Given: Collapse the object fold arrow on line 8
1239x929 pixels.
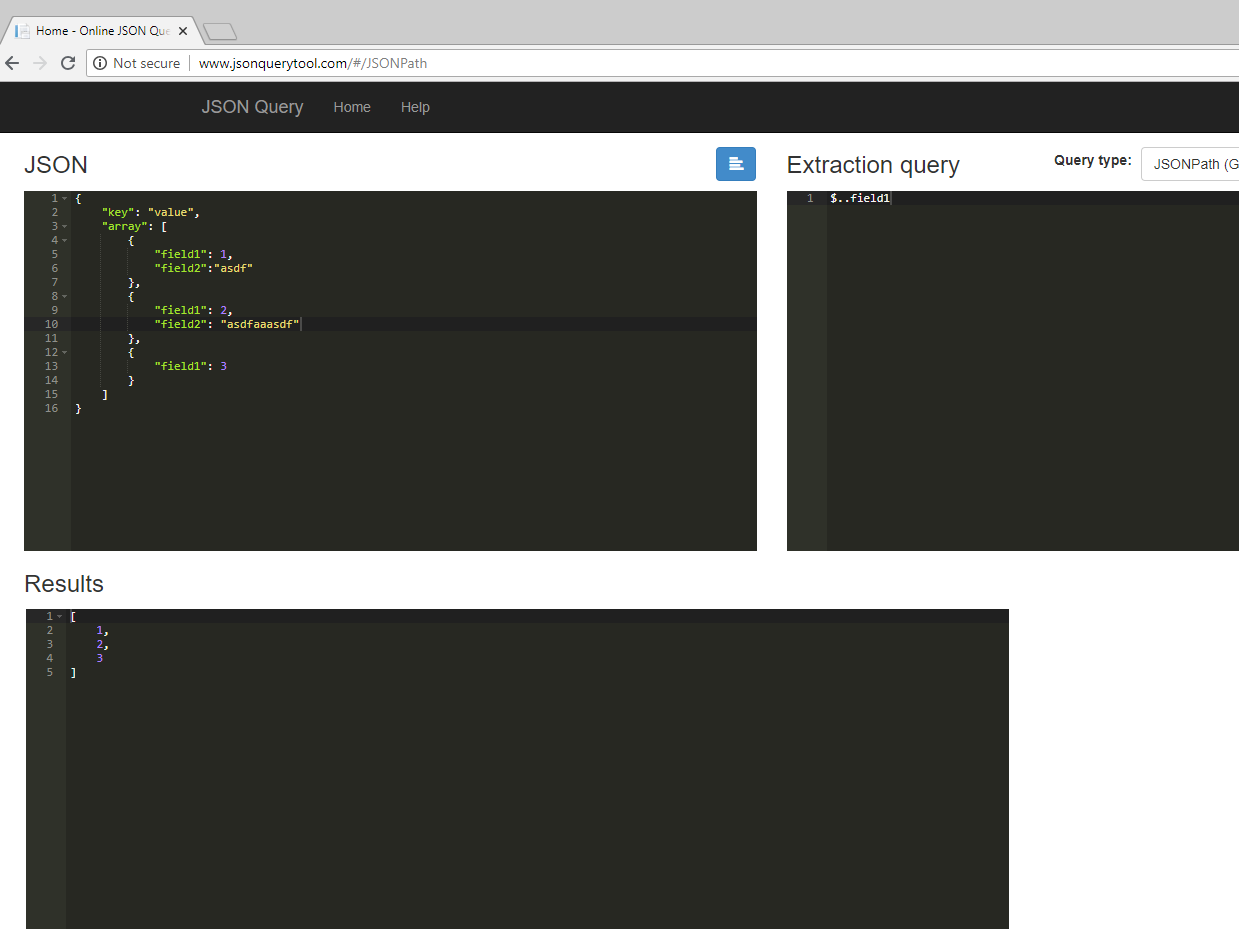Looking at the screenshot, I should (x=65, y=296).
